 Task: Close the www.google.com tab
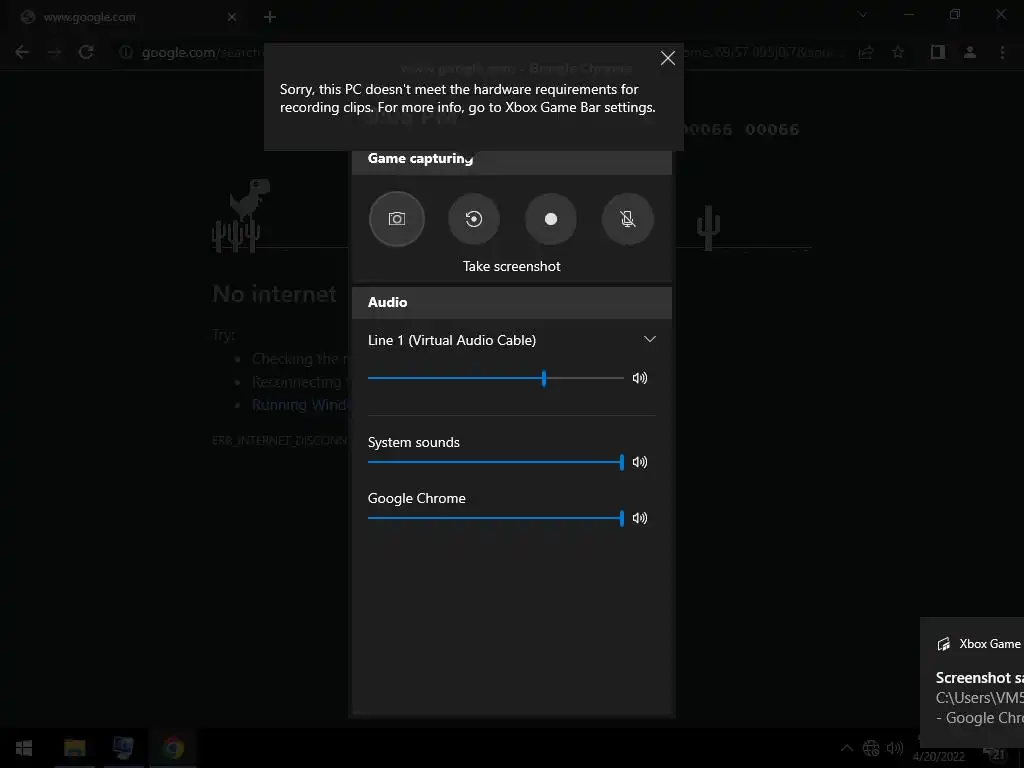232,17
